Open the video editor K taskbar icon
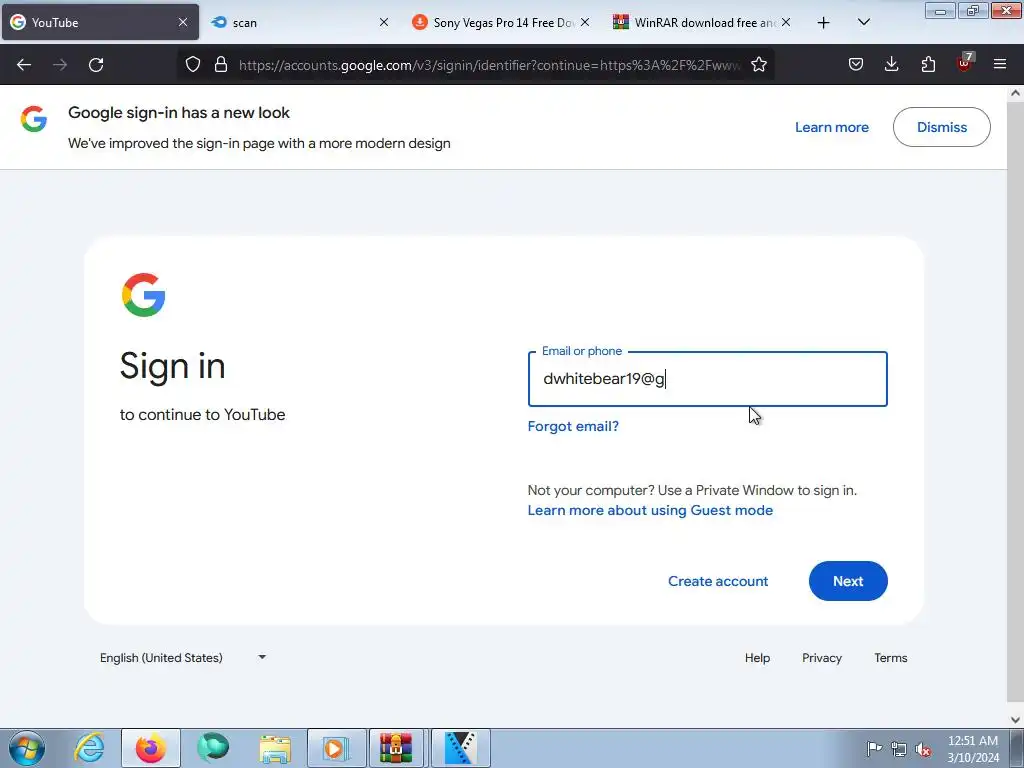 460,748
